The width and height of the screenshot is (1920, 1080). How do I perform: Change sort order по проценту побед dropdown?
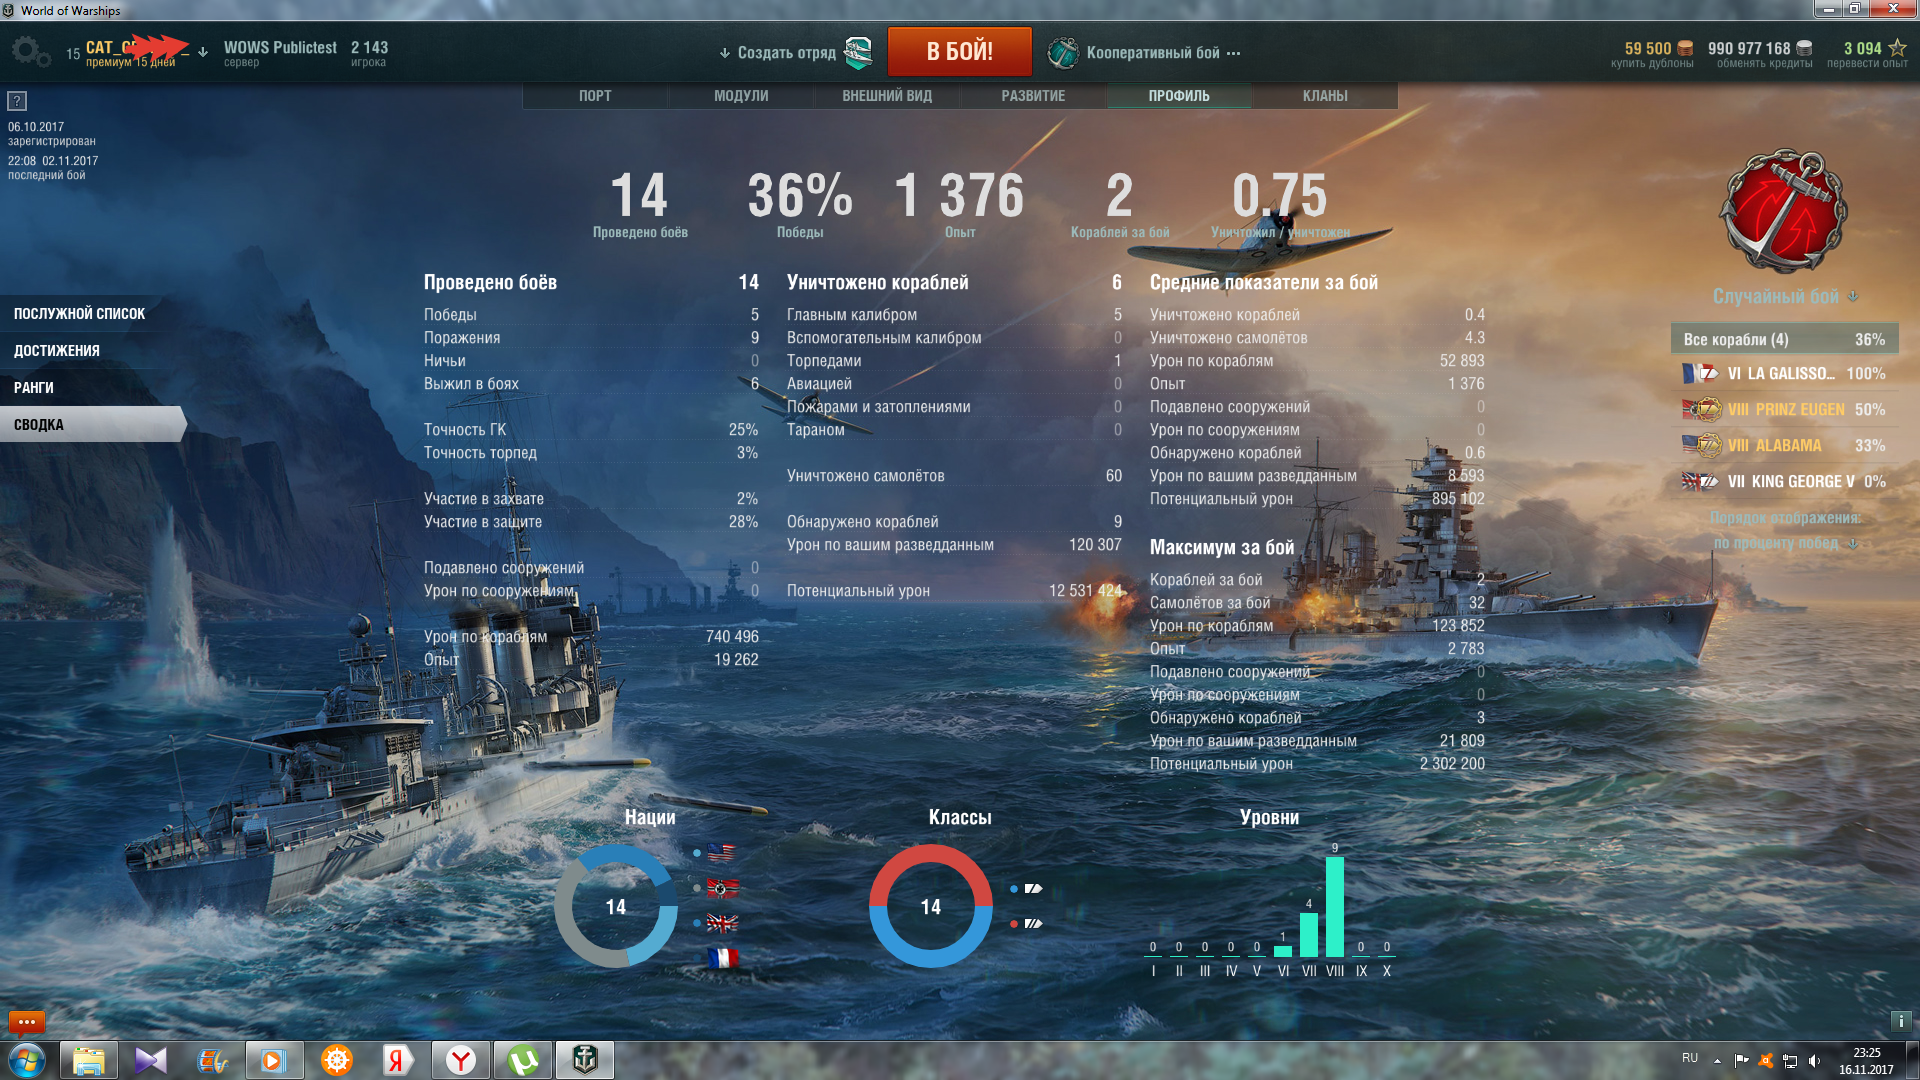1786,543
